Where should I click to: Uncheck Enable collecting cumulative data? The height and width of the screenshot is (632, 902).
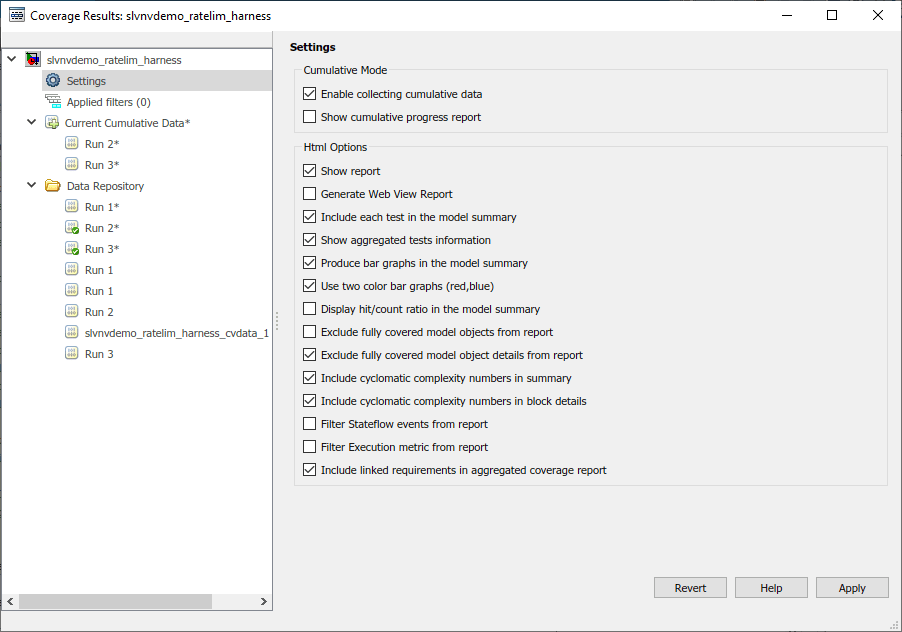click(309, 94)
